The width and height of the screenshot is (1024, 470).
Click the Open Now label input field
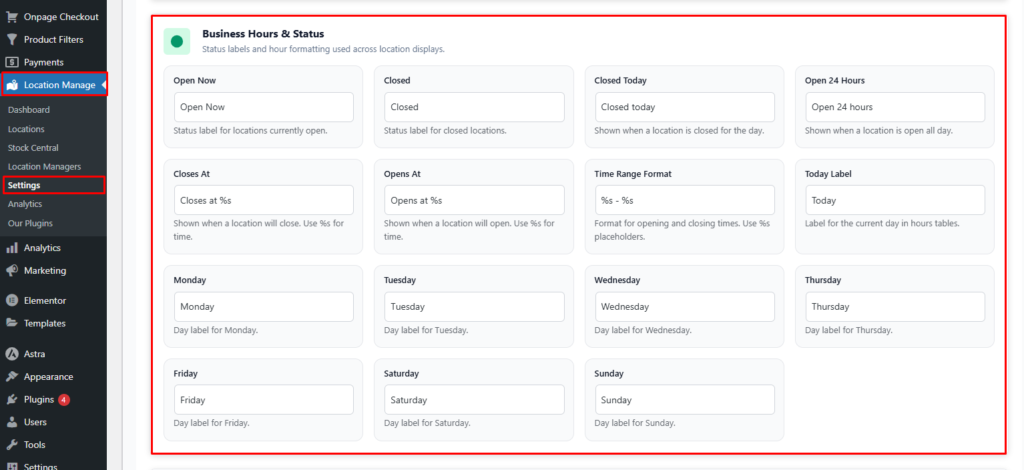point(263,107)
